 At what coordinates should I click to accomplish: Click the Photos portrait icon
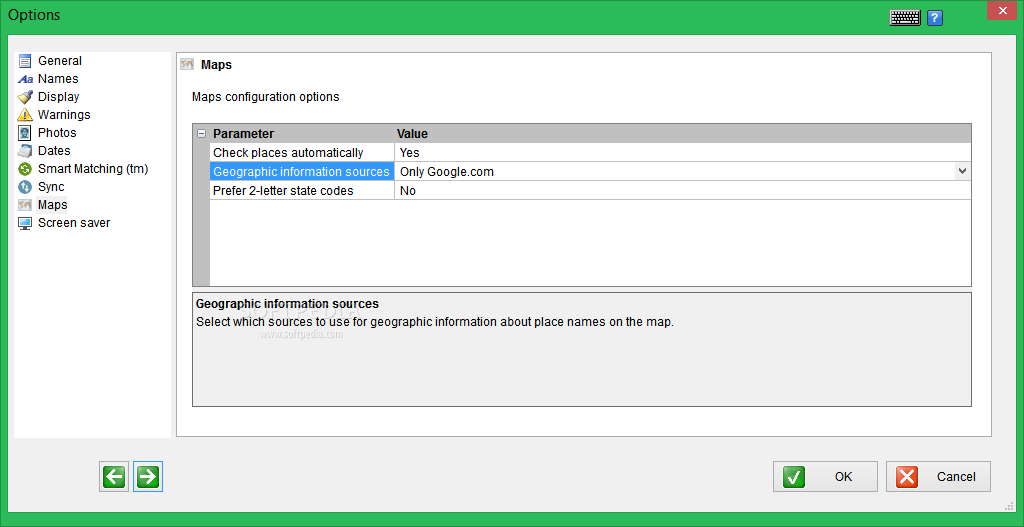tap(25, 133)
